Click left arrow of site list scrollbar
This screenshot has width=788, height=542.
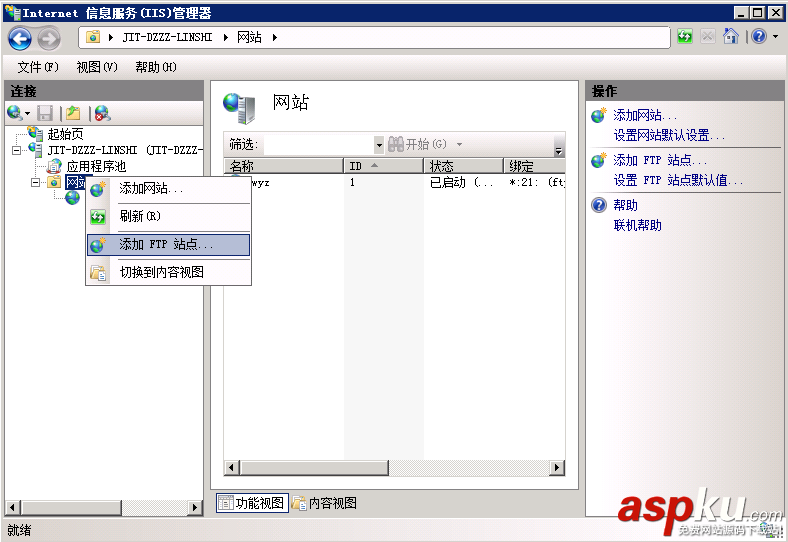pyautogui.click(x=231, y=468)
